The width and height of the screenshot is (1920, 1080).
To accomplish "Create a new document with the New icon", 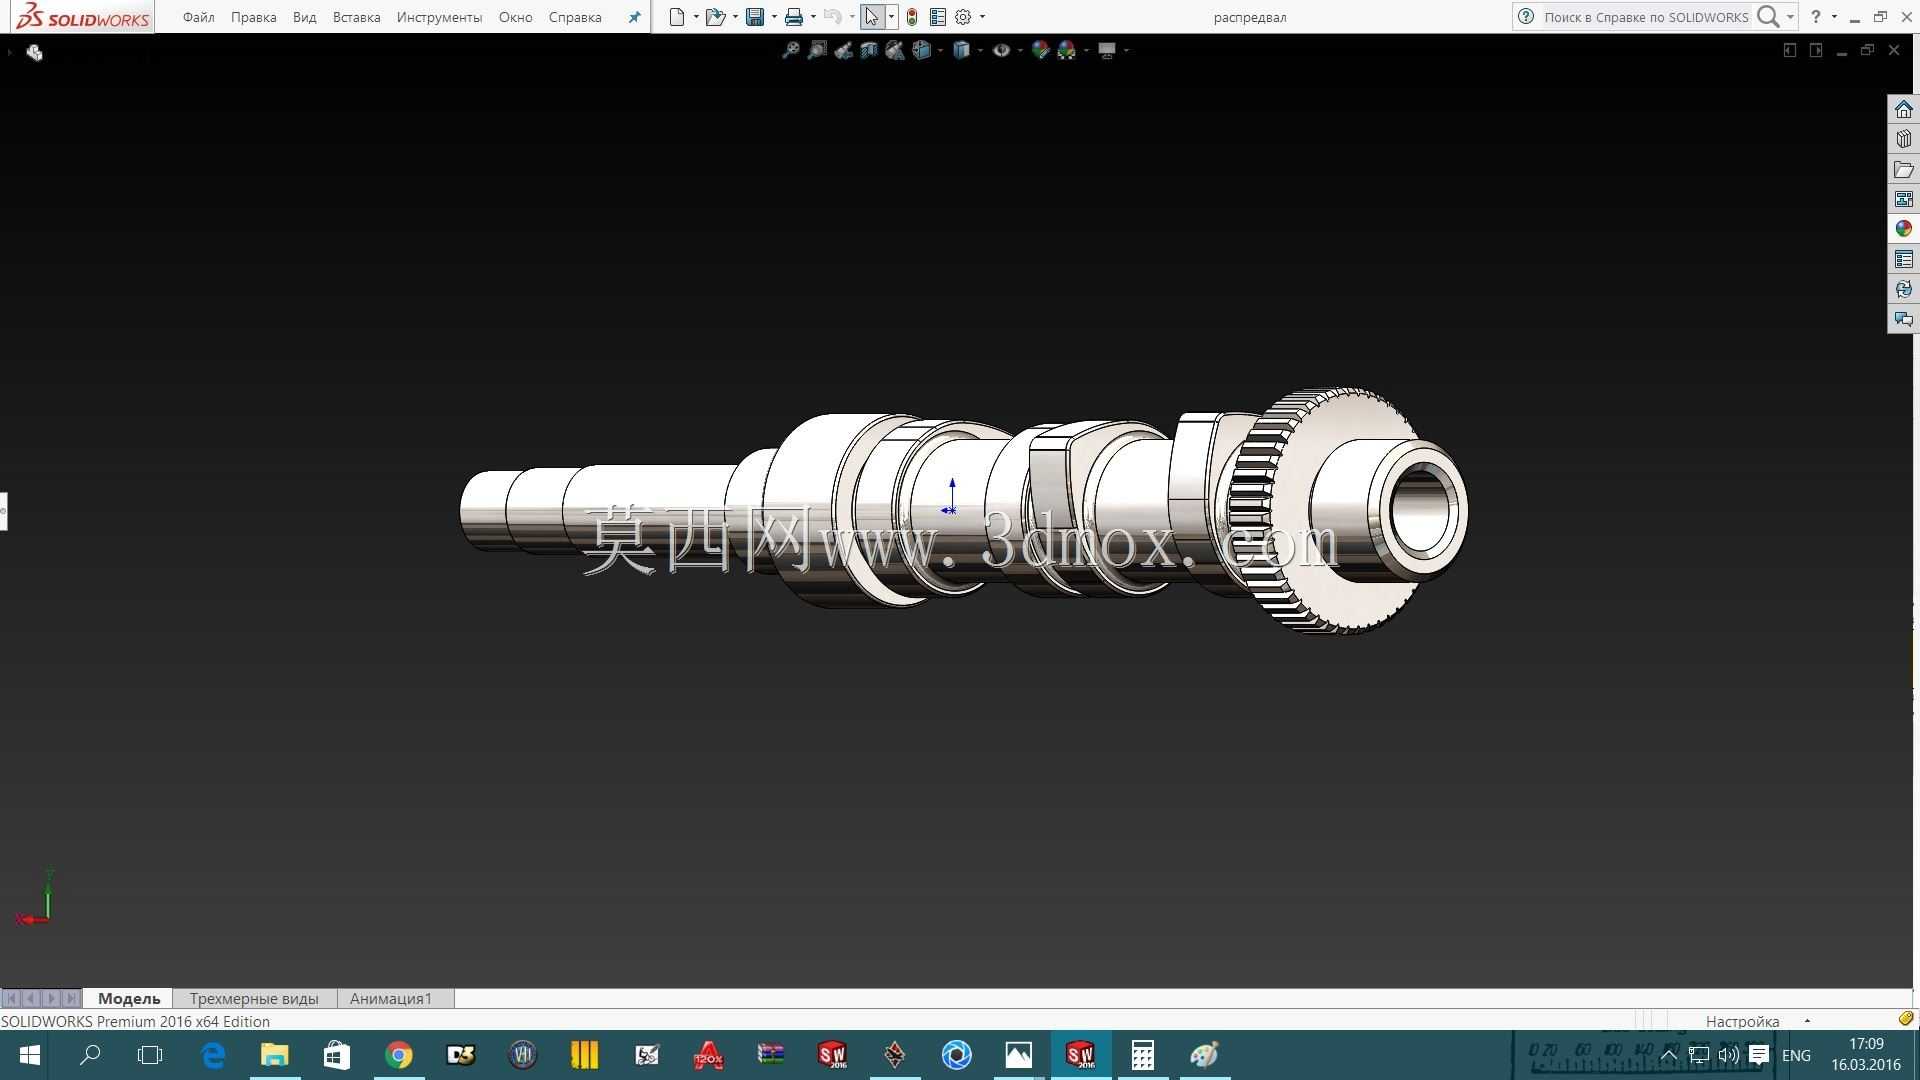I will click(x=677, y=17).
